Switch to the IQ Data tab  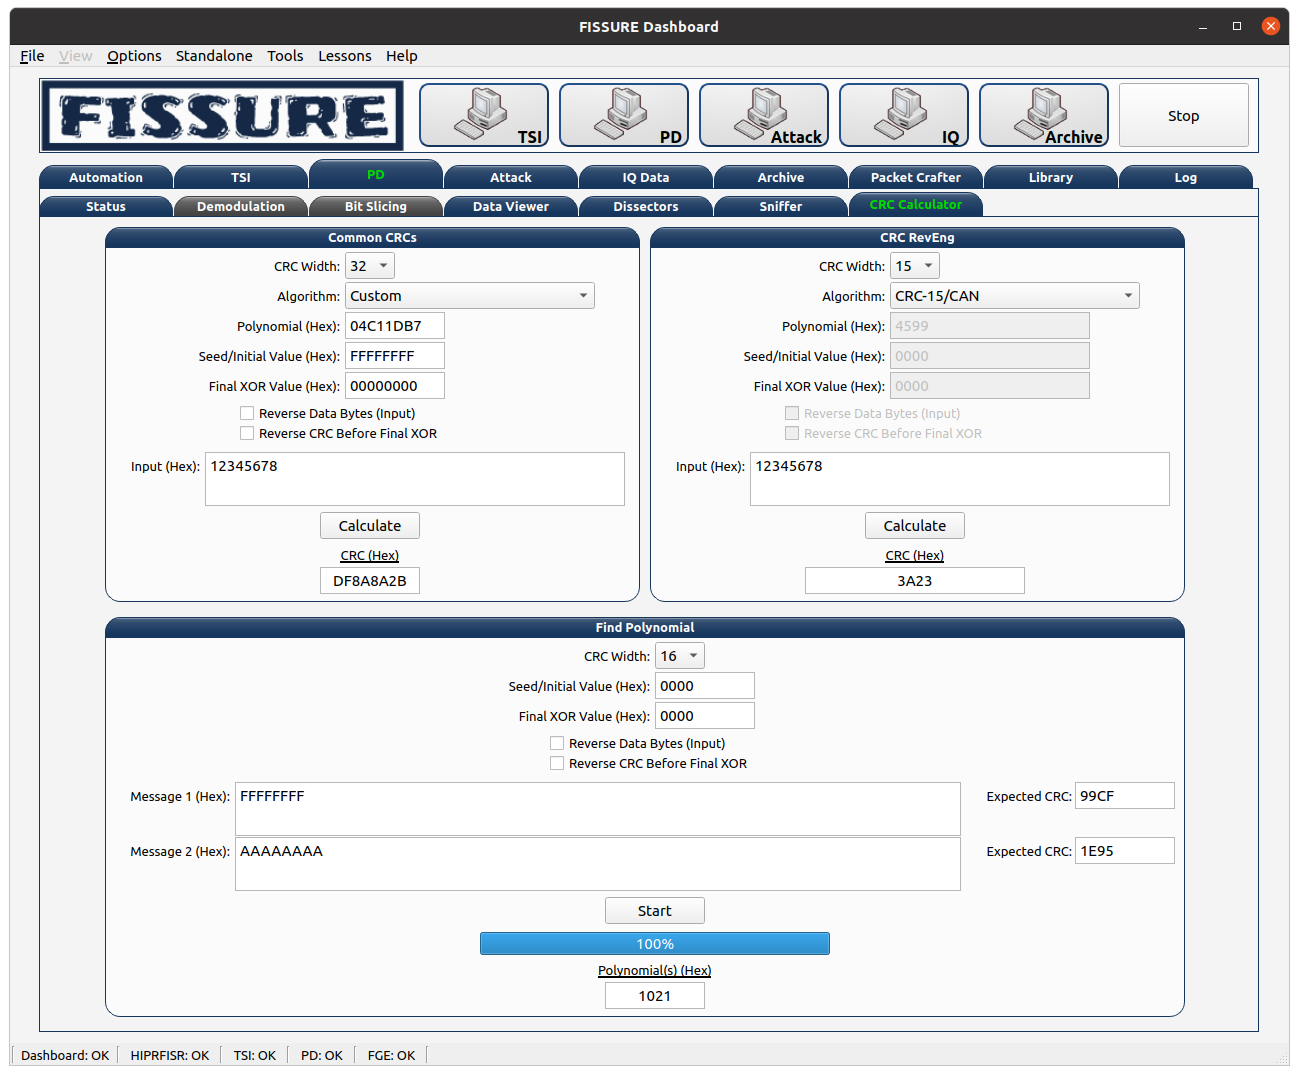(646, 177)
